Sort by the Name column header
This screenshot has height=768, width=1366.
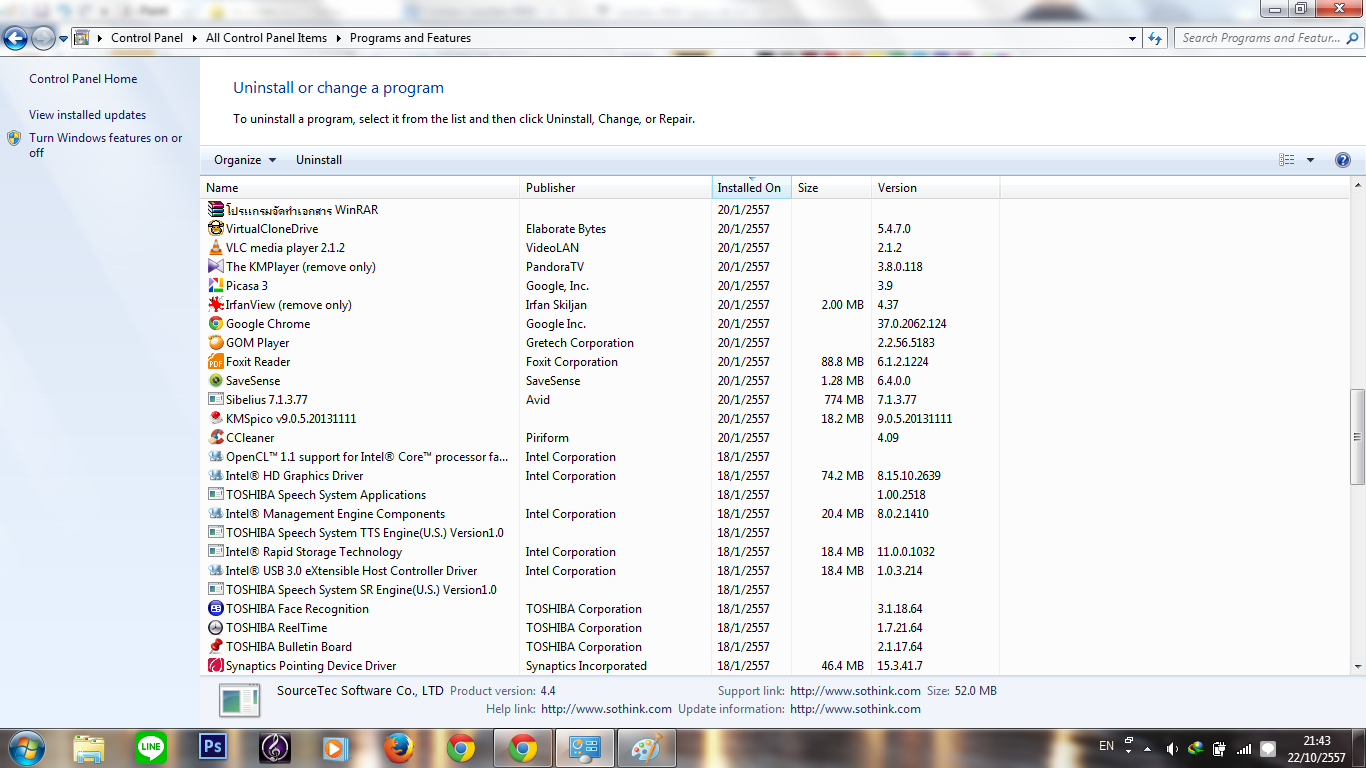tap(360, 188)
